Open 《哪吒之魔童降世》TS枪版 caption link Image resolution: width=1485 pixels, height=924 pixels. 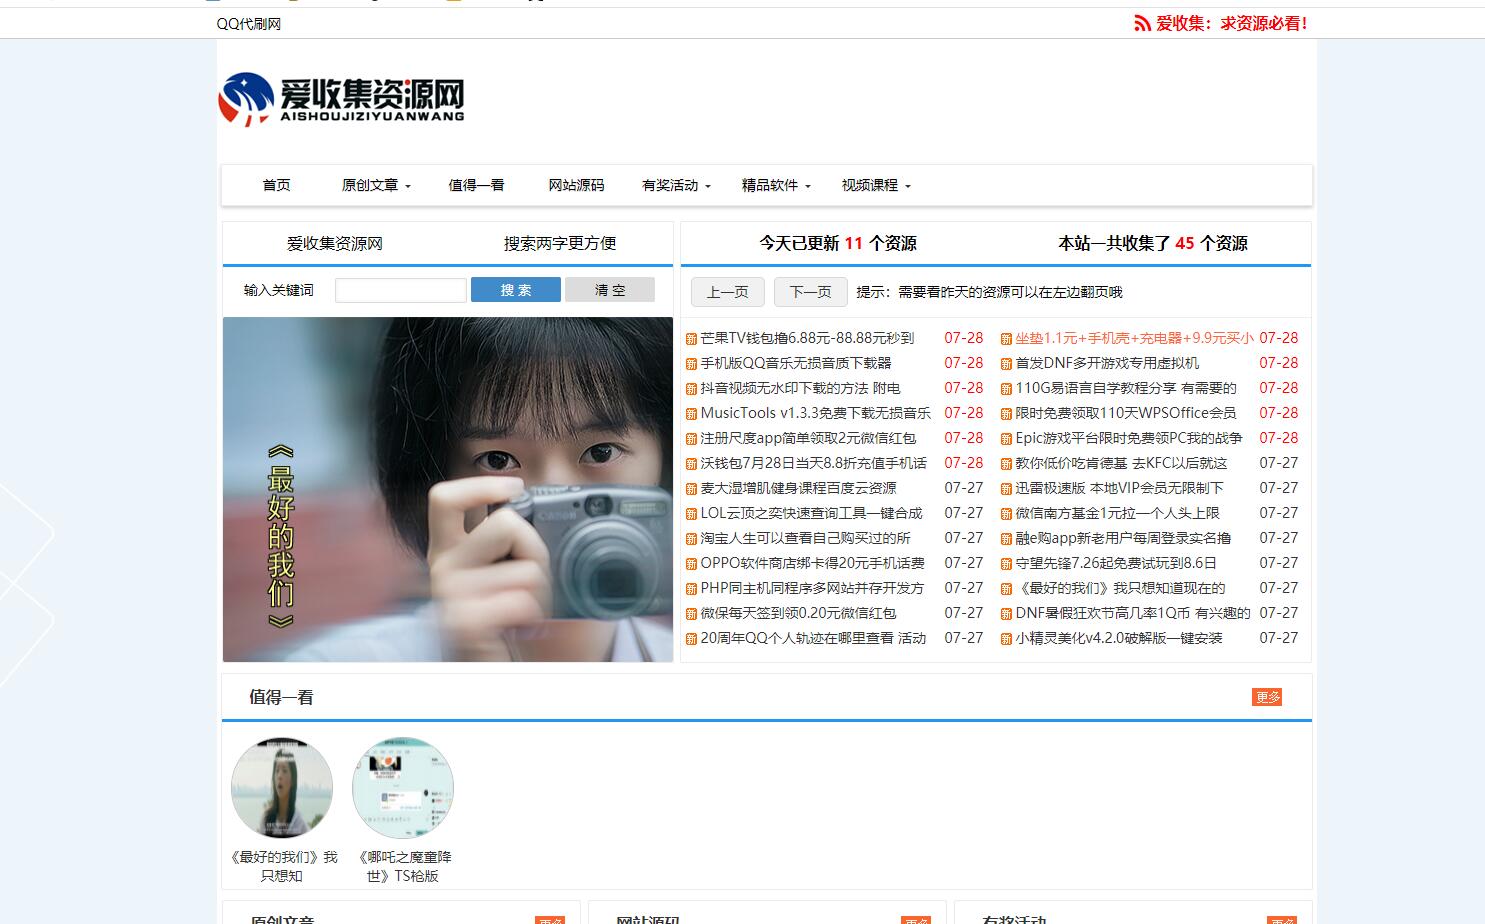point(403,866)
